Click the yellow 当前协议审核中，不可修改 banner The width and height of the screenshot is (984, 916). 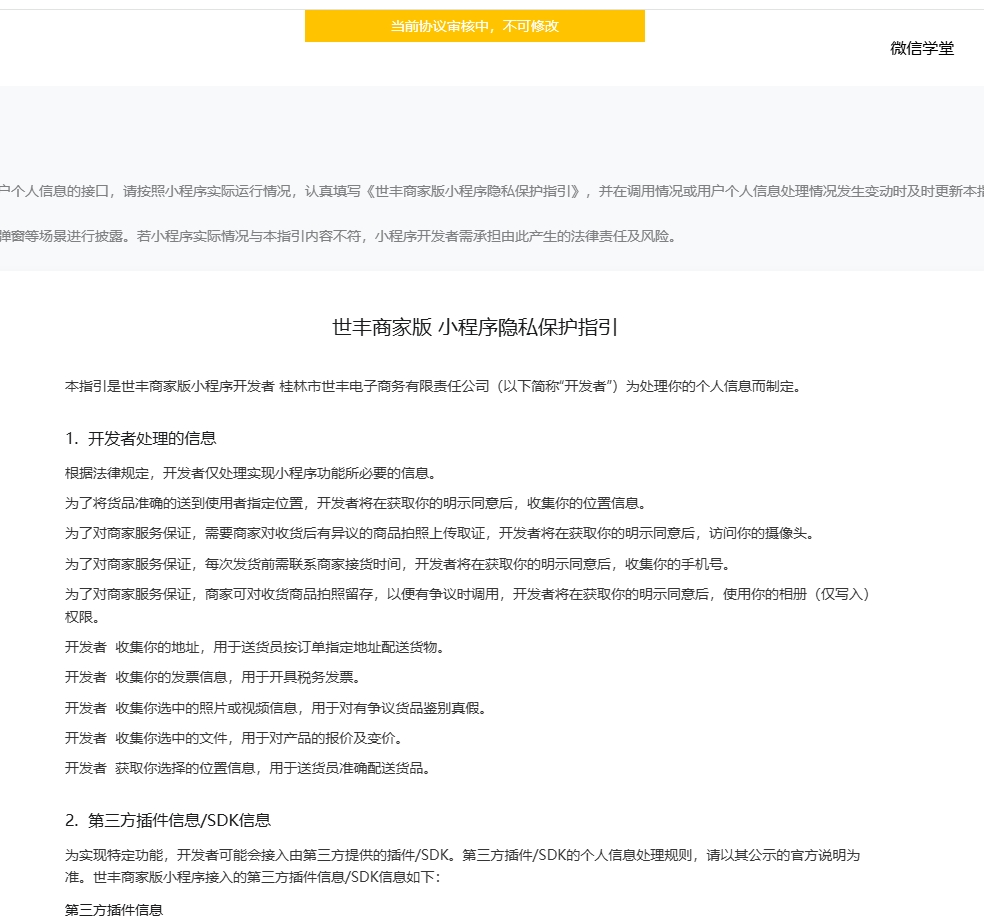[474, 26]
